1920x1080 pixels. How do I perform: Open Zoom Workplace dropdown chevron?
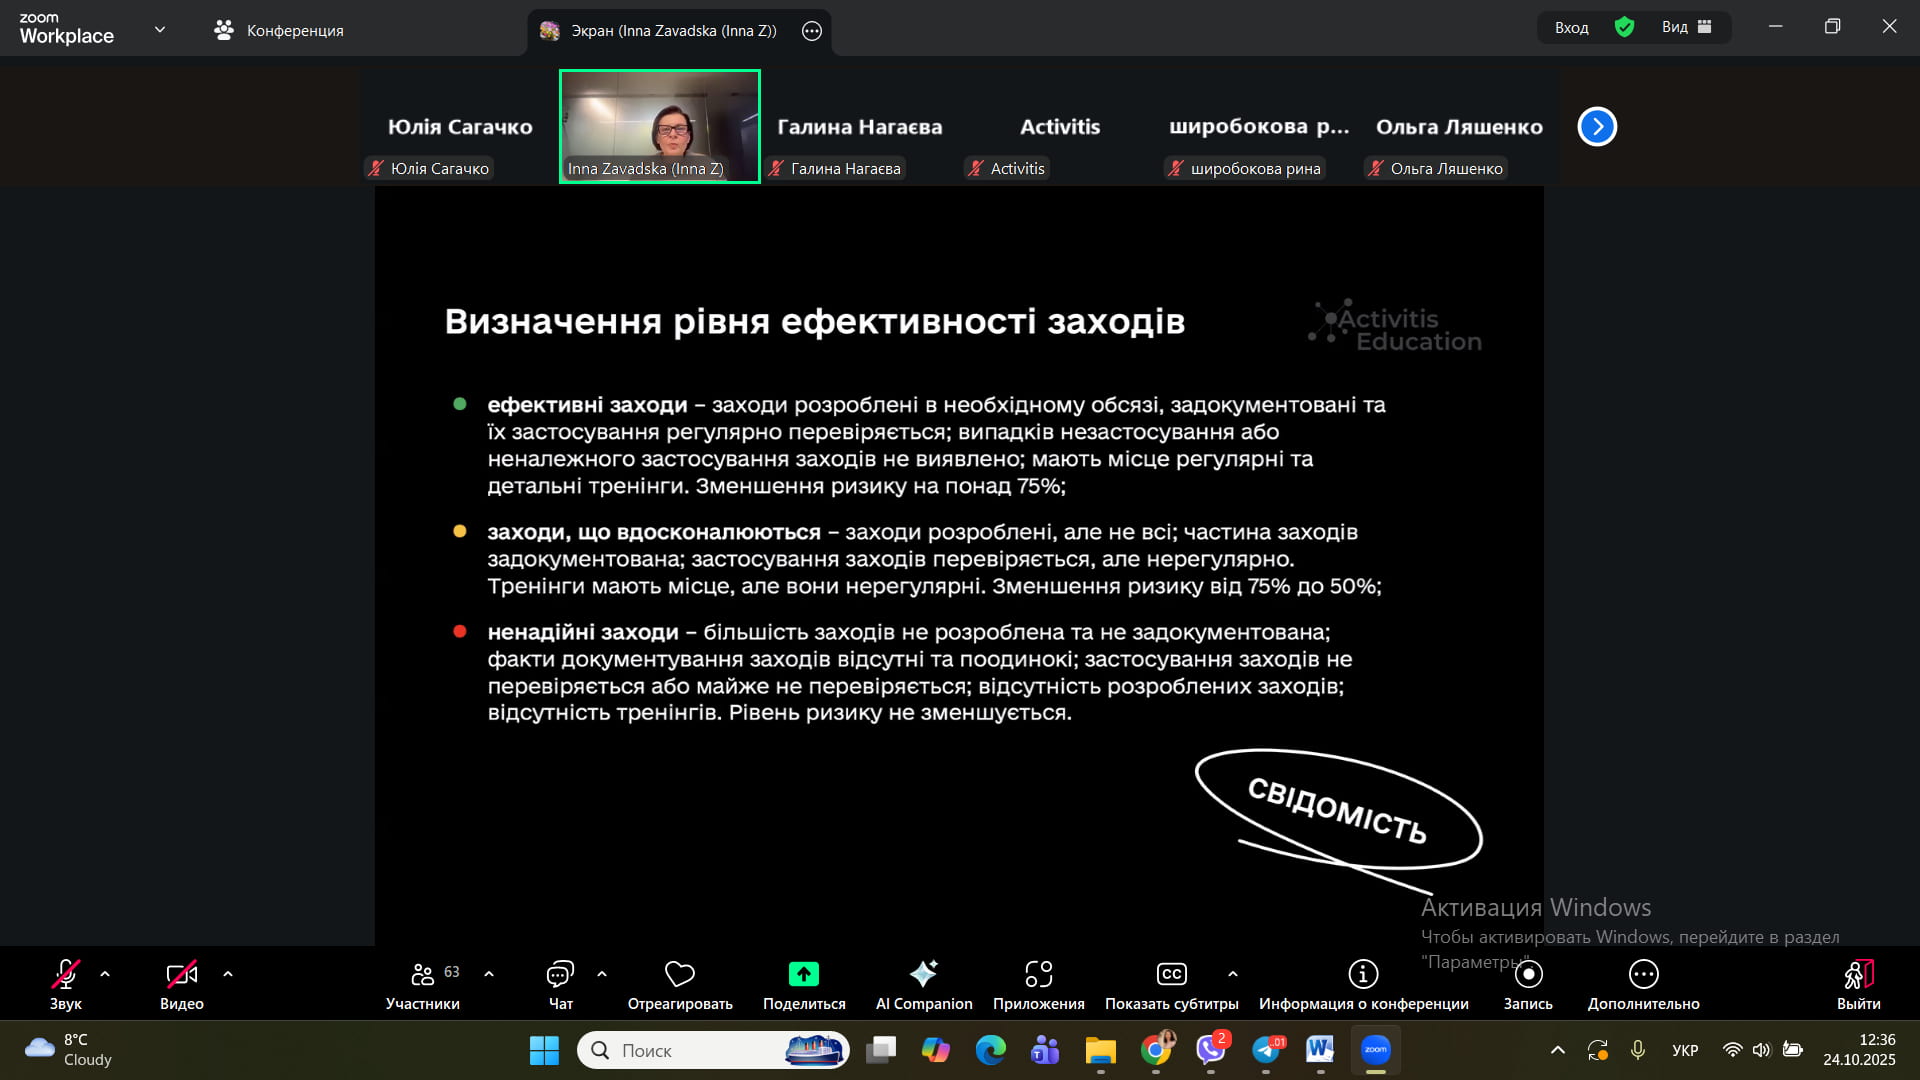tap(160, 29)
